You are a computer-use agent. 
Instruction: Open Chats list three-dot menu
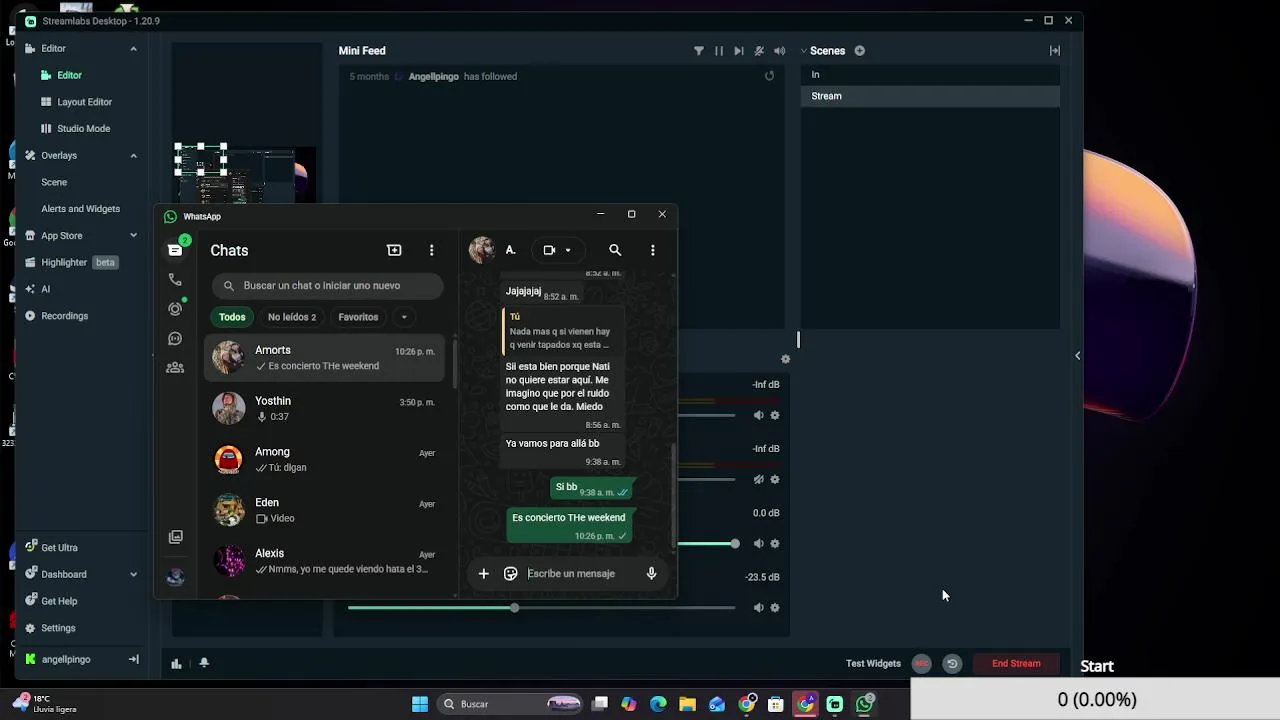(431, 250)
